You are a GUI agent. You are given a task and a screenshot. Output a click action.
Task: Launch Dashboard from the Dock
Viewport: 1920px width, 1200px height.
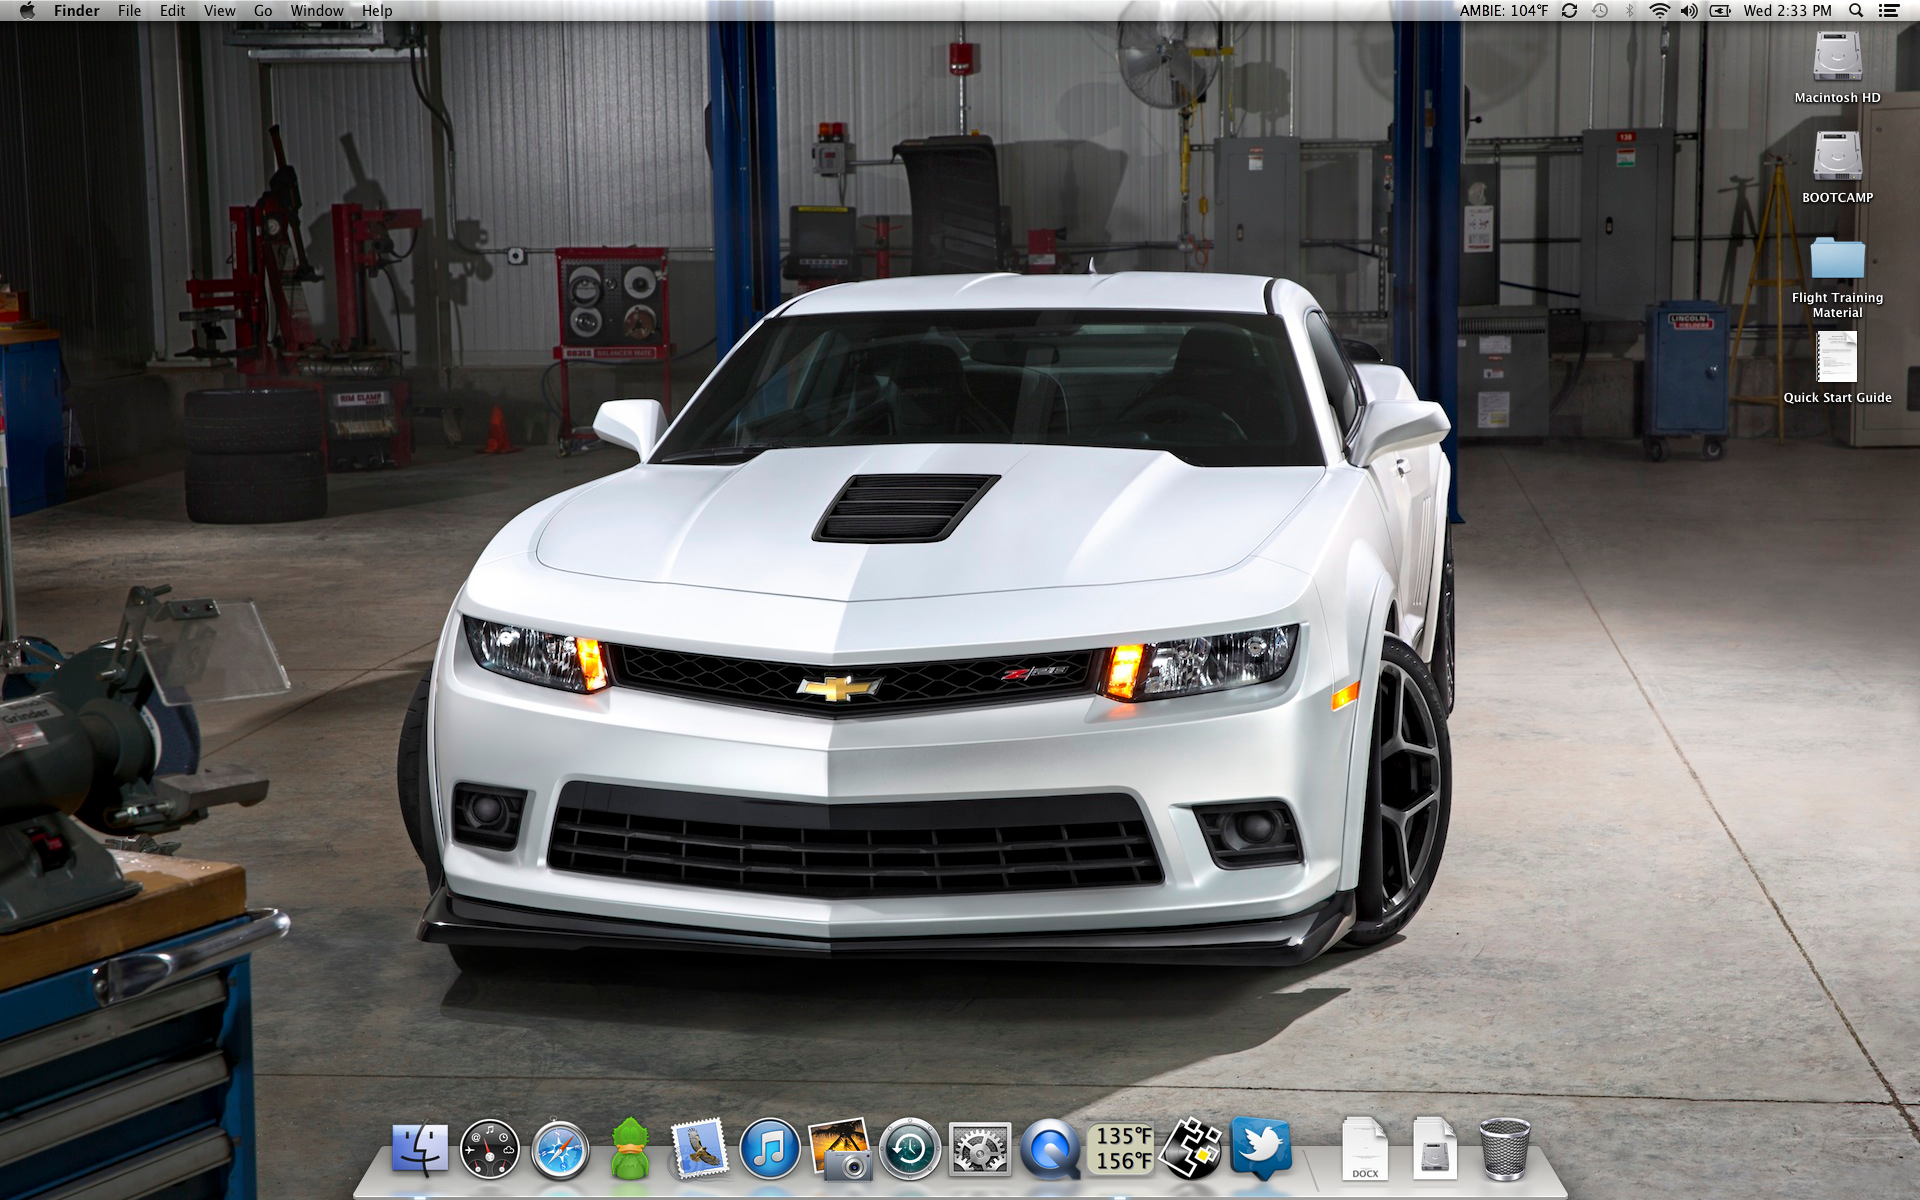[x=490, y=1149]
